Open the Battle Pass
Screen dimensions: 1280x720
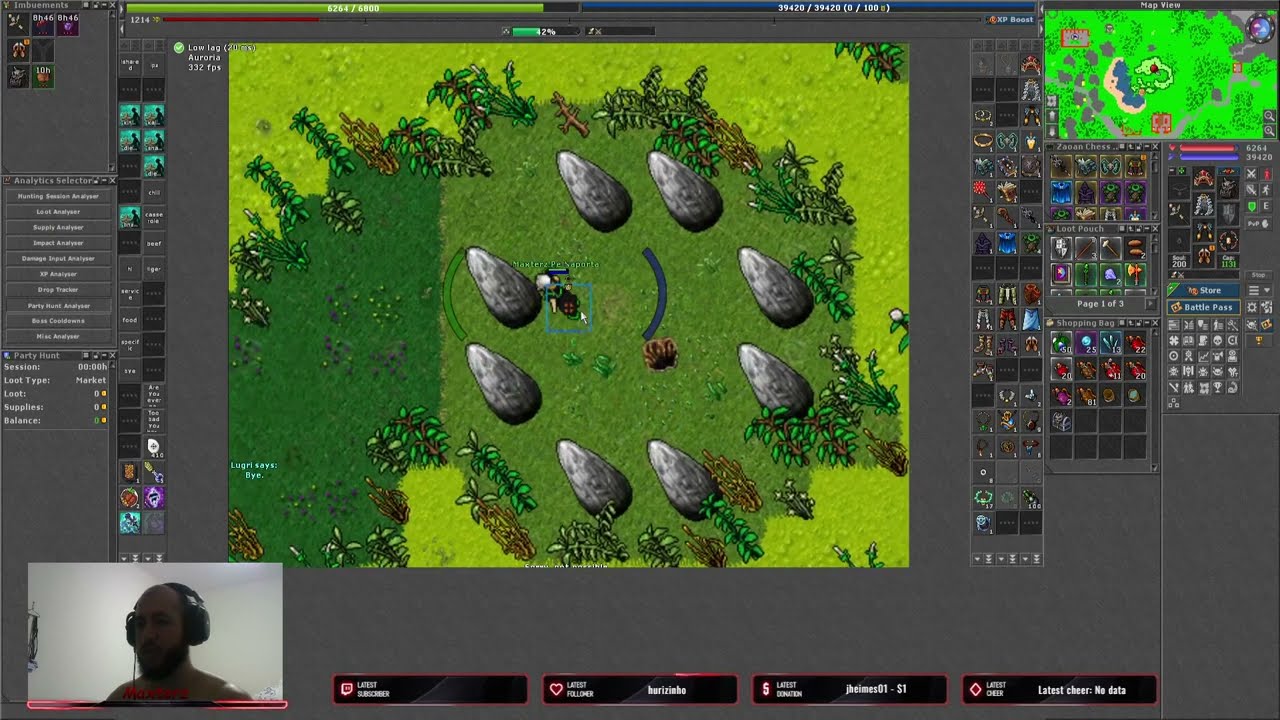[x=1204, y=307]
